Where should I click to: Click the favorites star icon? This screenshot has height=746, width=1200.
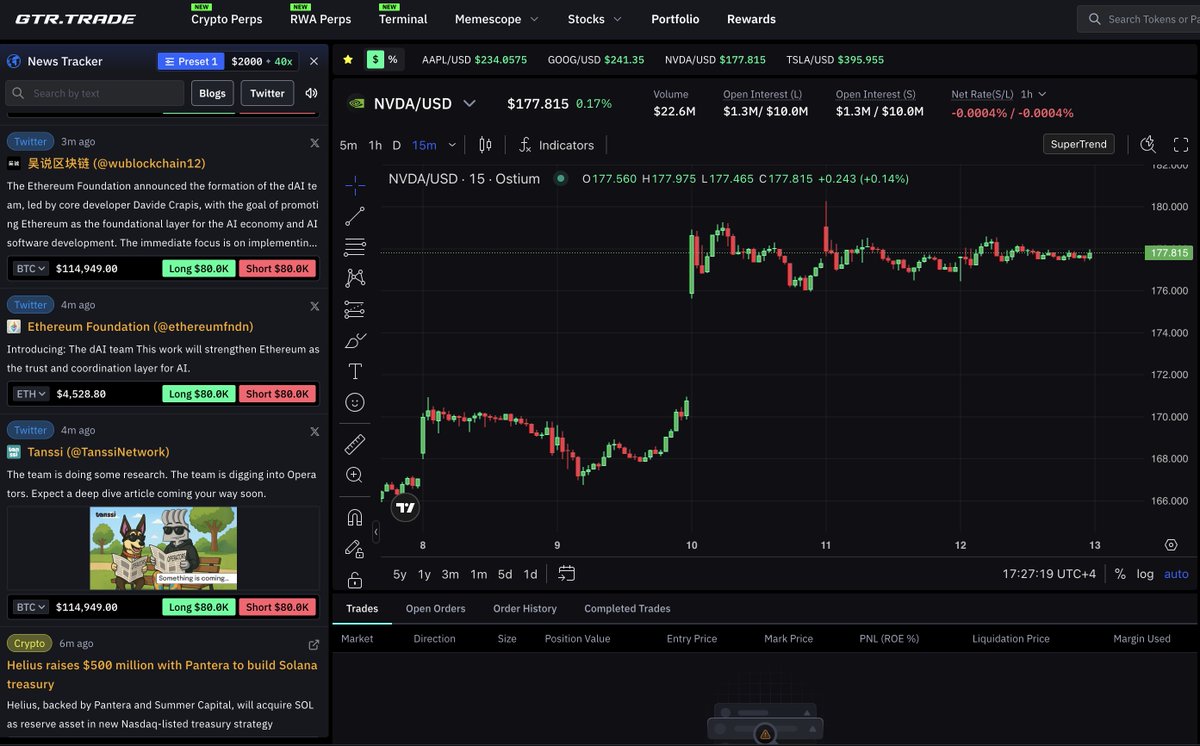348,59
